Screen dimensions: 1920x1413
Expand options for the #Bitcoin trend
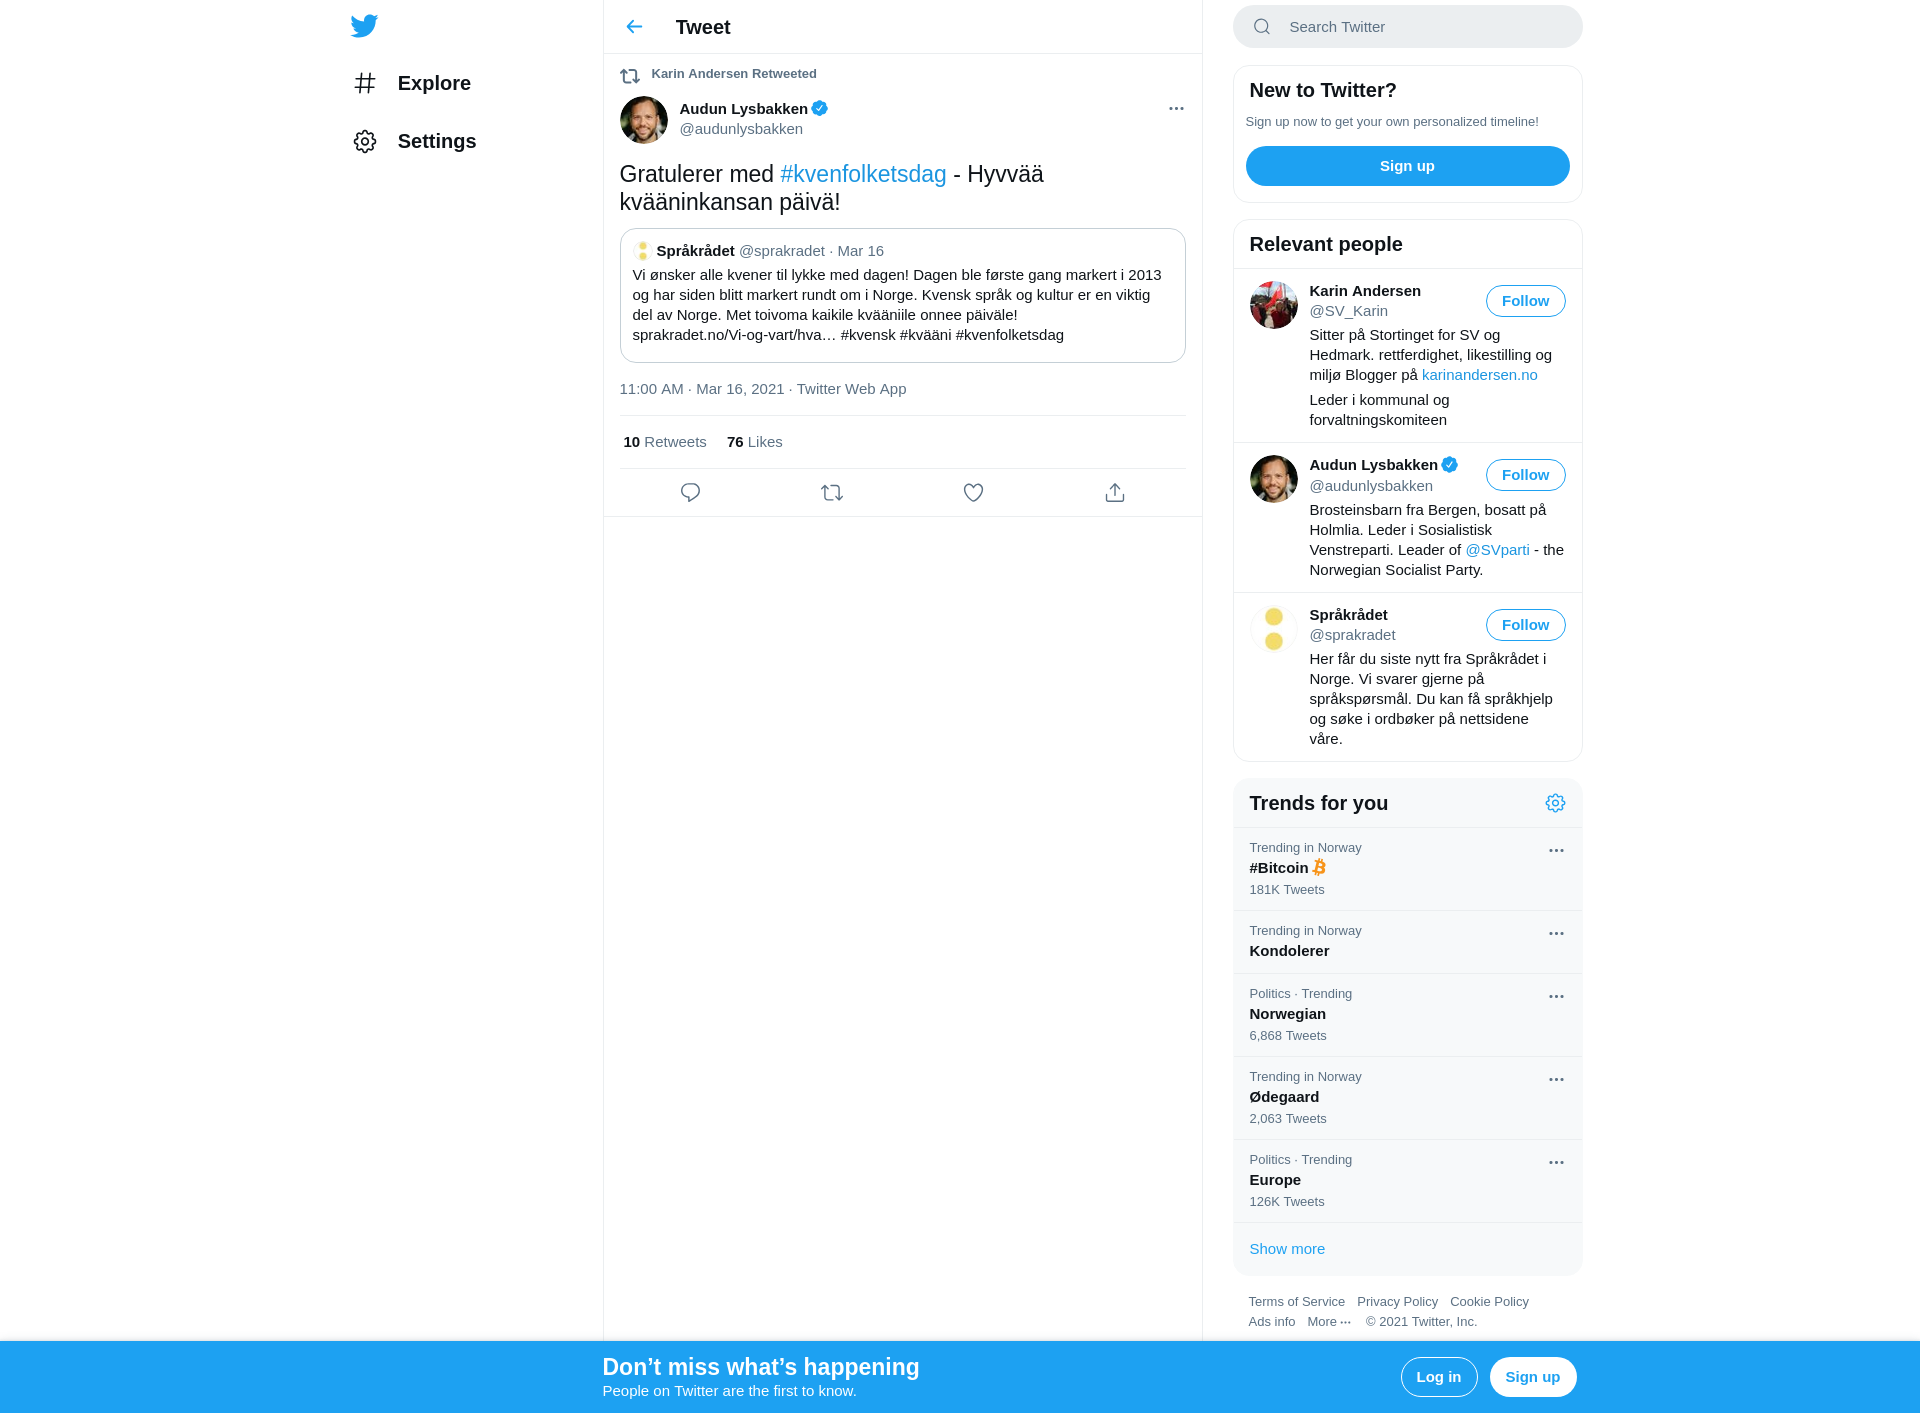(1556, 851)
